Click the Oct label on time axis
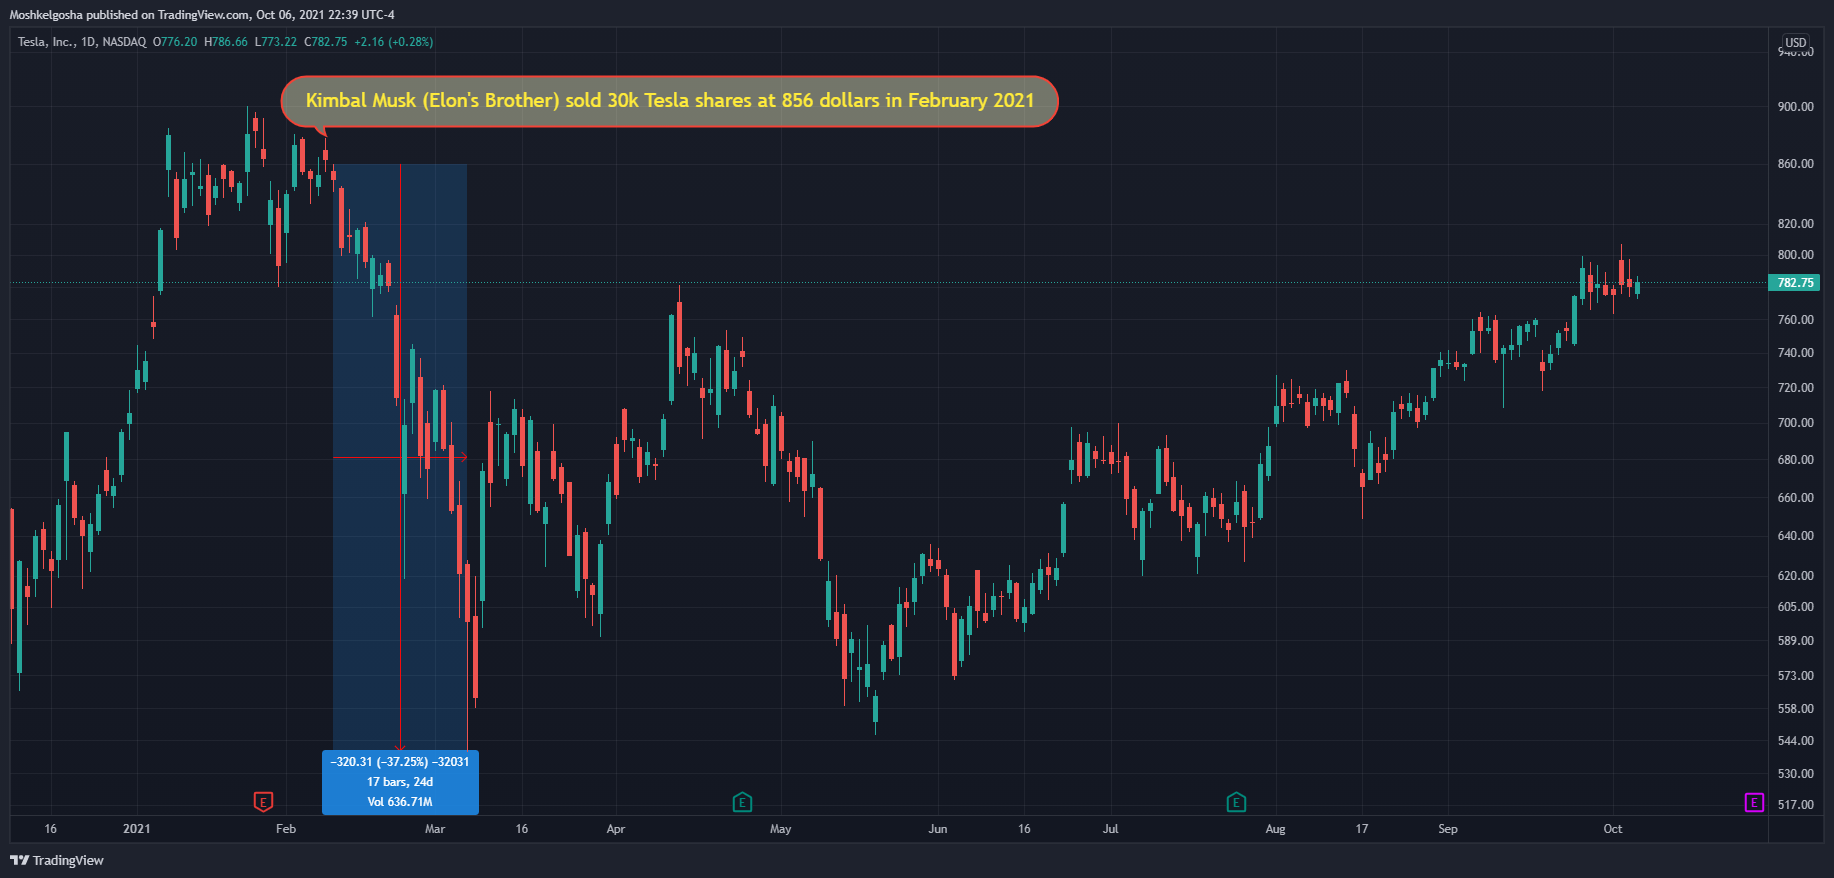 pyautogui.click(x=1613, y=829)
